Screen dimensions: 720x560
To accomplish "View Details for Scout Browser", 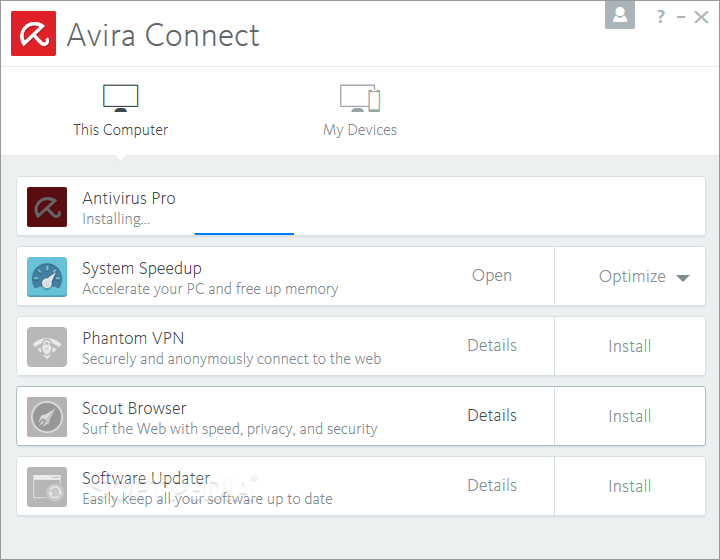I will (x=492, y=415).
